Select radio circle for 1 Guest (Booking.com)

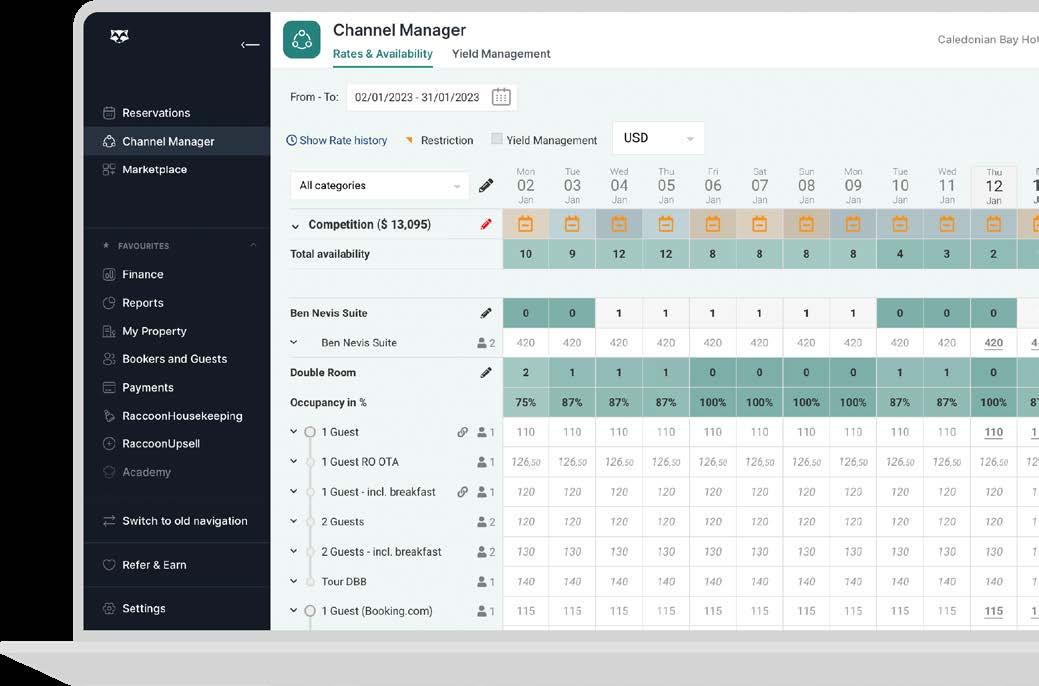click(x=309, y=611)
